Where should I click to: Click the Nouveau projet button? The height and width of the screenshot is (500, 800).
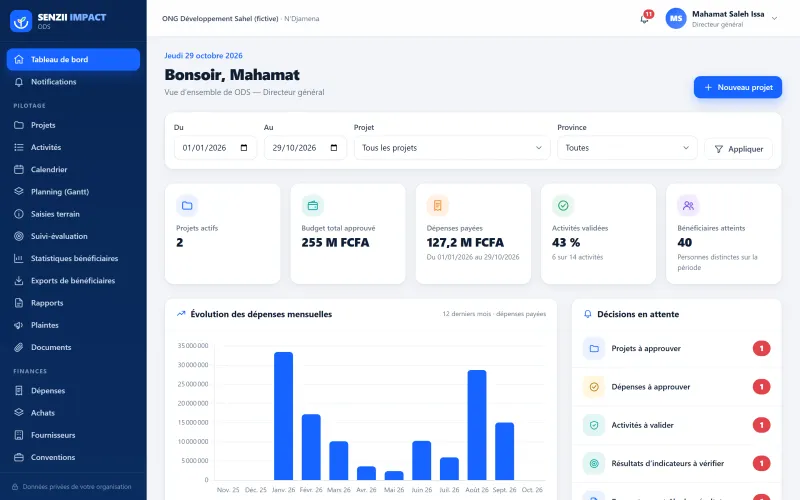[x=738, y=87]
